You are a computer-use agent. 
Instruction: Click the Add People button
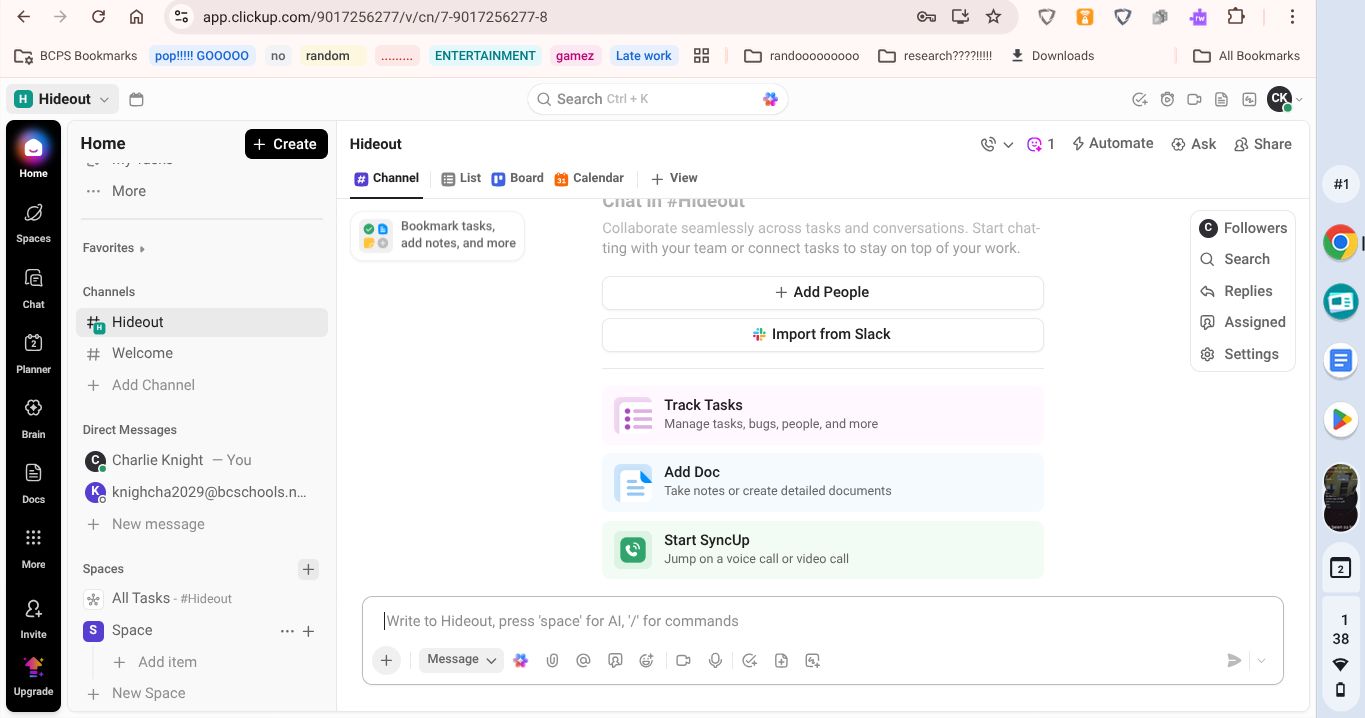tap(822, 292)
